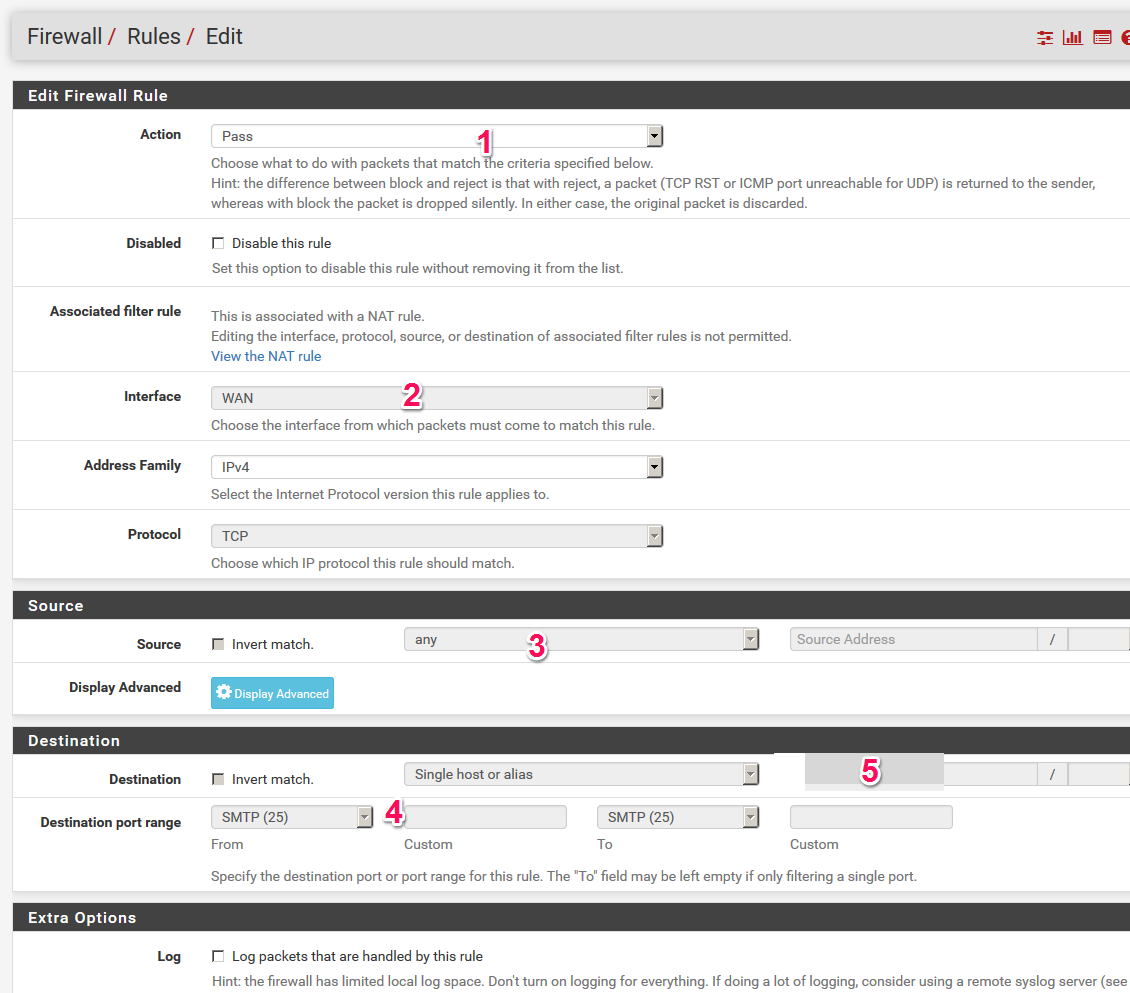Click the gear icon in Display Advanced
Viewport: 1130px width, 993px height.
tap(224, 693)
